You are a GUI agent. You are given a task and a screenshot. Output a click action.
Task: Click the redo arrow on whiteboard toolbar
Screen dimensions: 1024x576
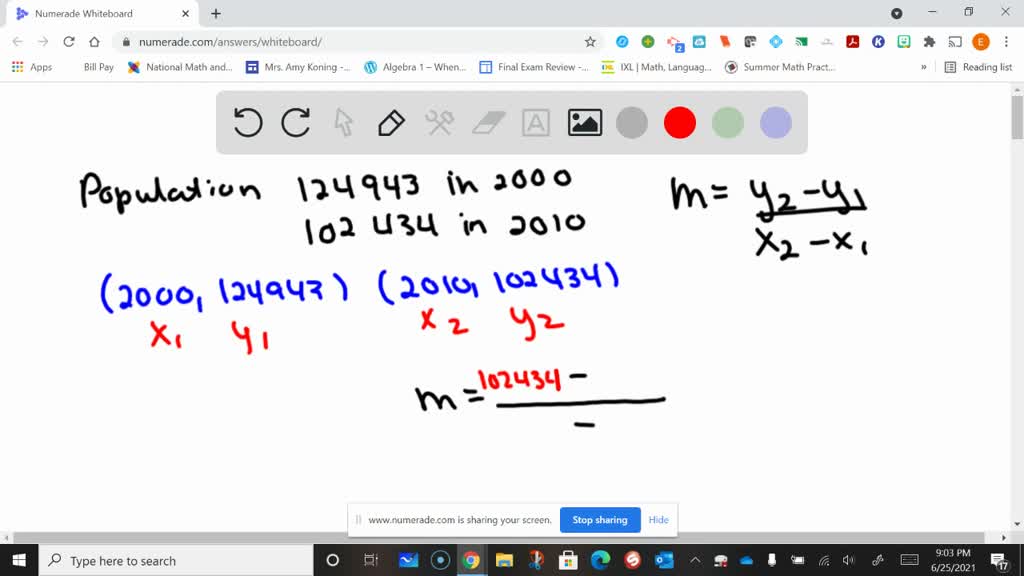pyautogui.click(x=296, y=123)
